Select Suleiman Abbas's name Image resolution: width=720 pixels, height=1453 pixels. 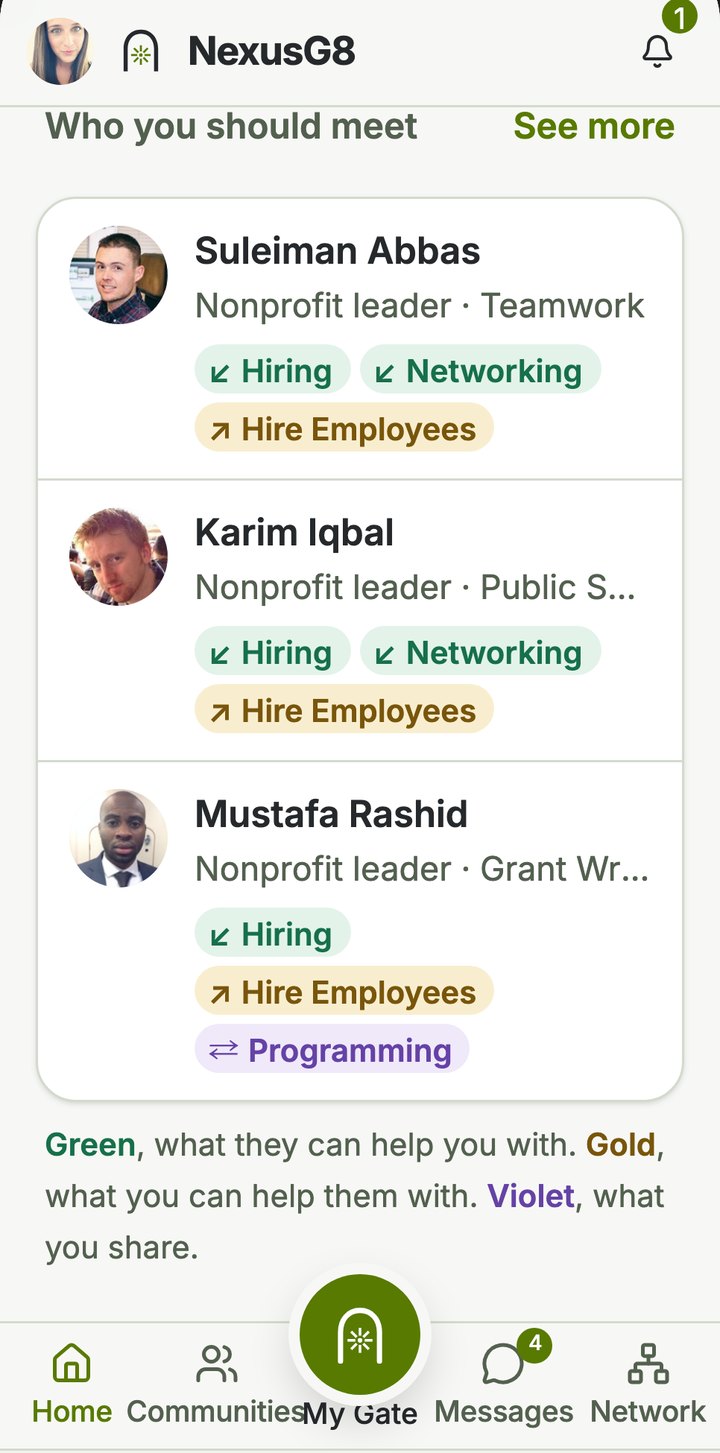338,251
